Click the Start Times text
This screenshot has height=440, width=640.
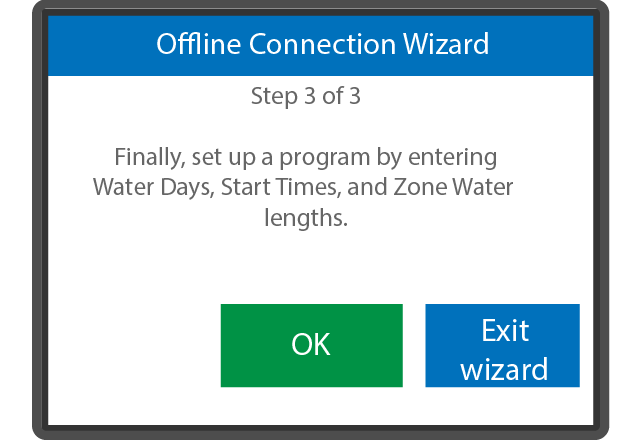click(280, 187)
